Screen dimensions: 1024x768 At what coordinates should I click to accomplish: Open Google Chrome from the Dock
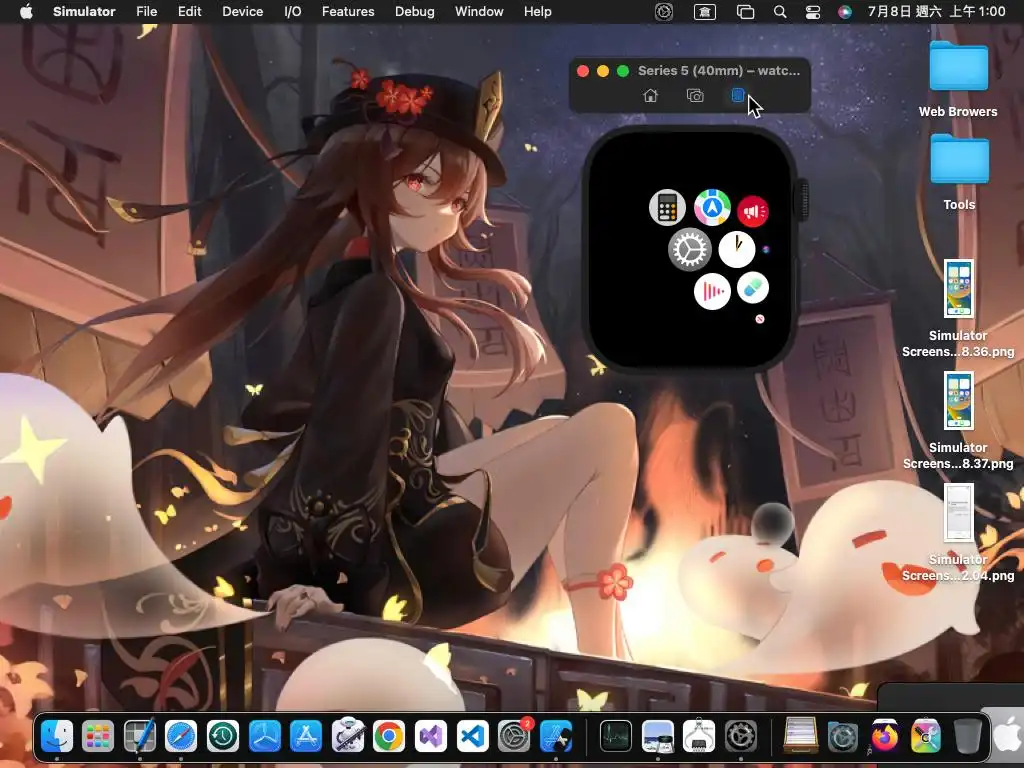[x=389, y=737]
